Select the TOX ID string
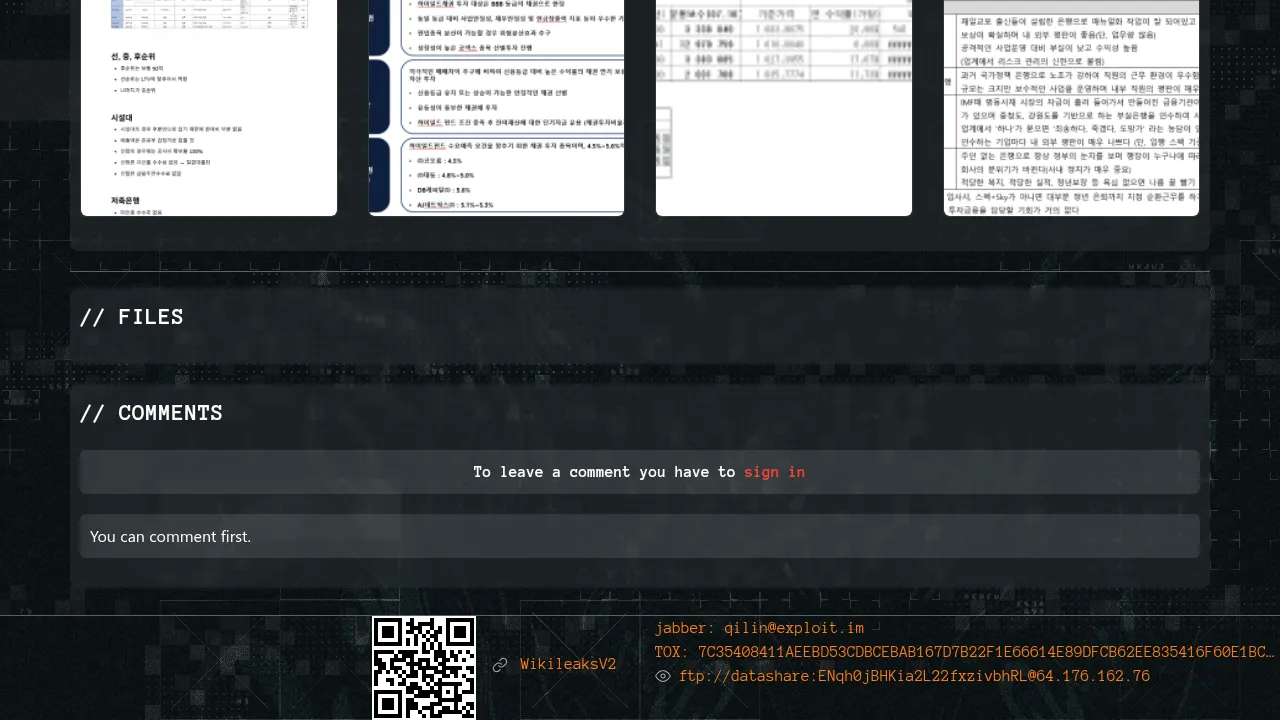 (985, 652)
